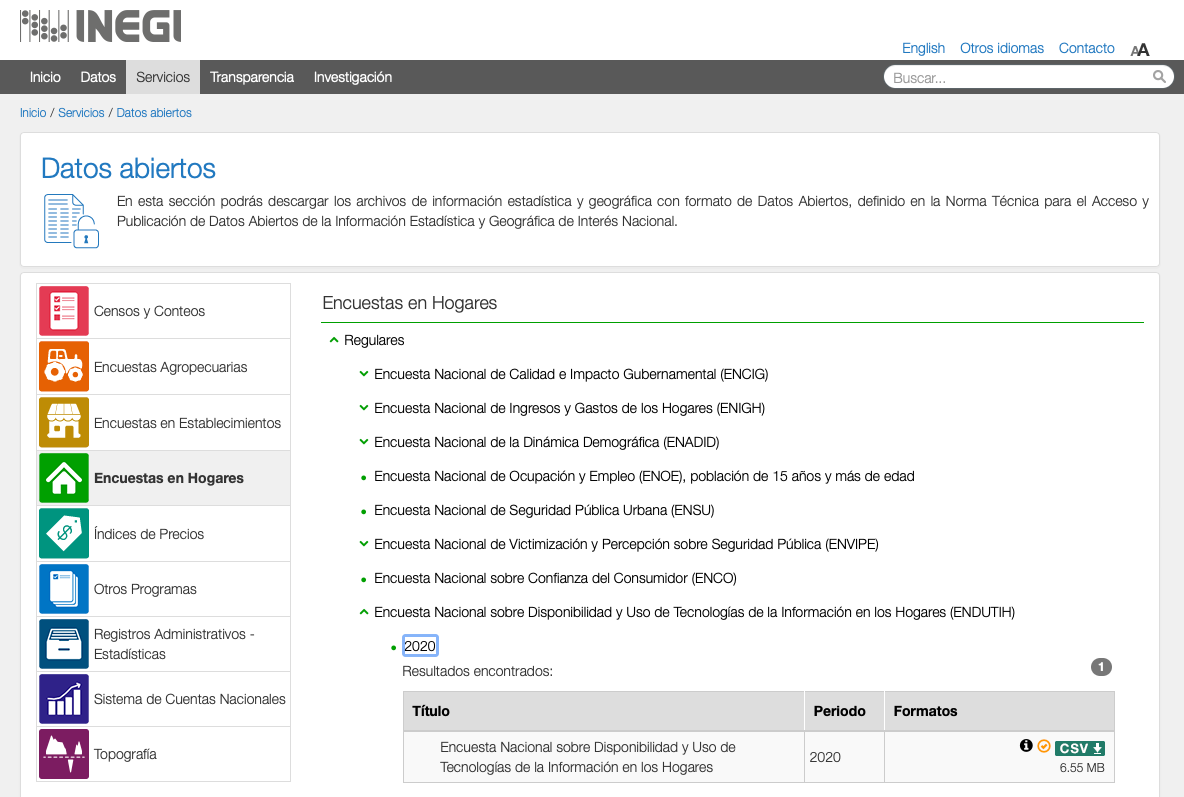Click the Servicios breadcrumb link

click(x=82, y=113)
